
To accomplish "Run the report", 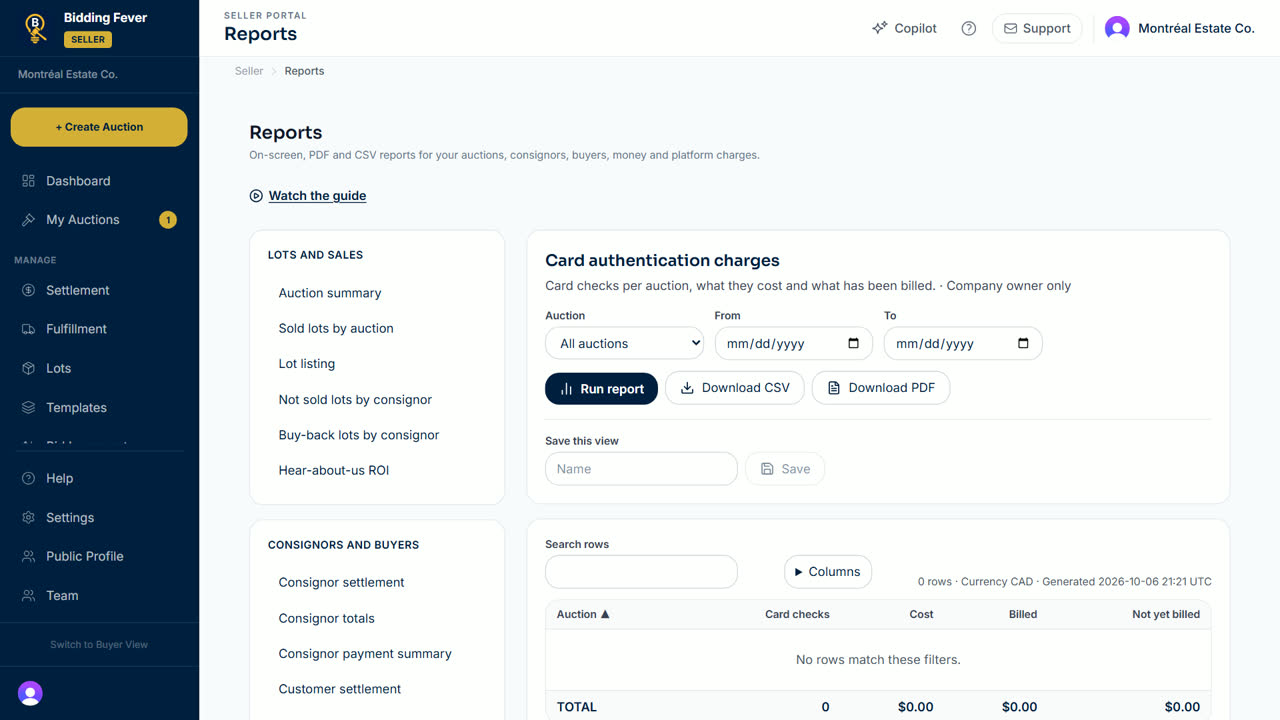I will point(601,389).
